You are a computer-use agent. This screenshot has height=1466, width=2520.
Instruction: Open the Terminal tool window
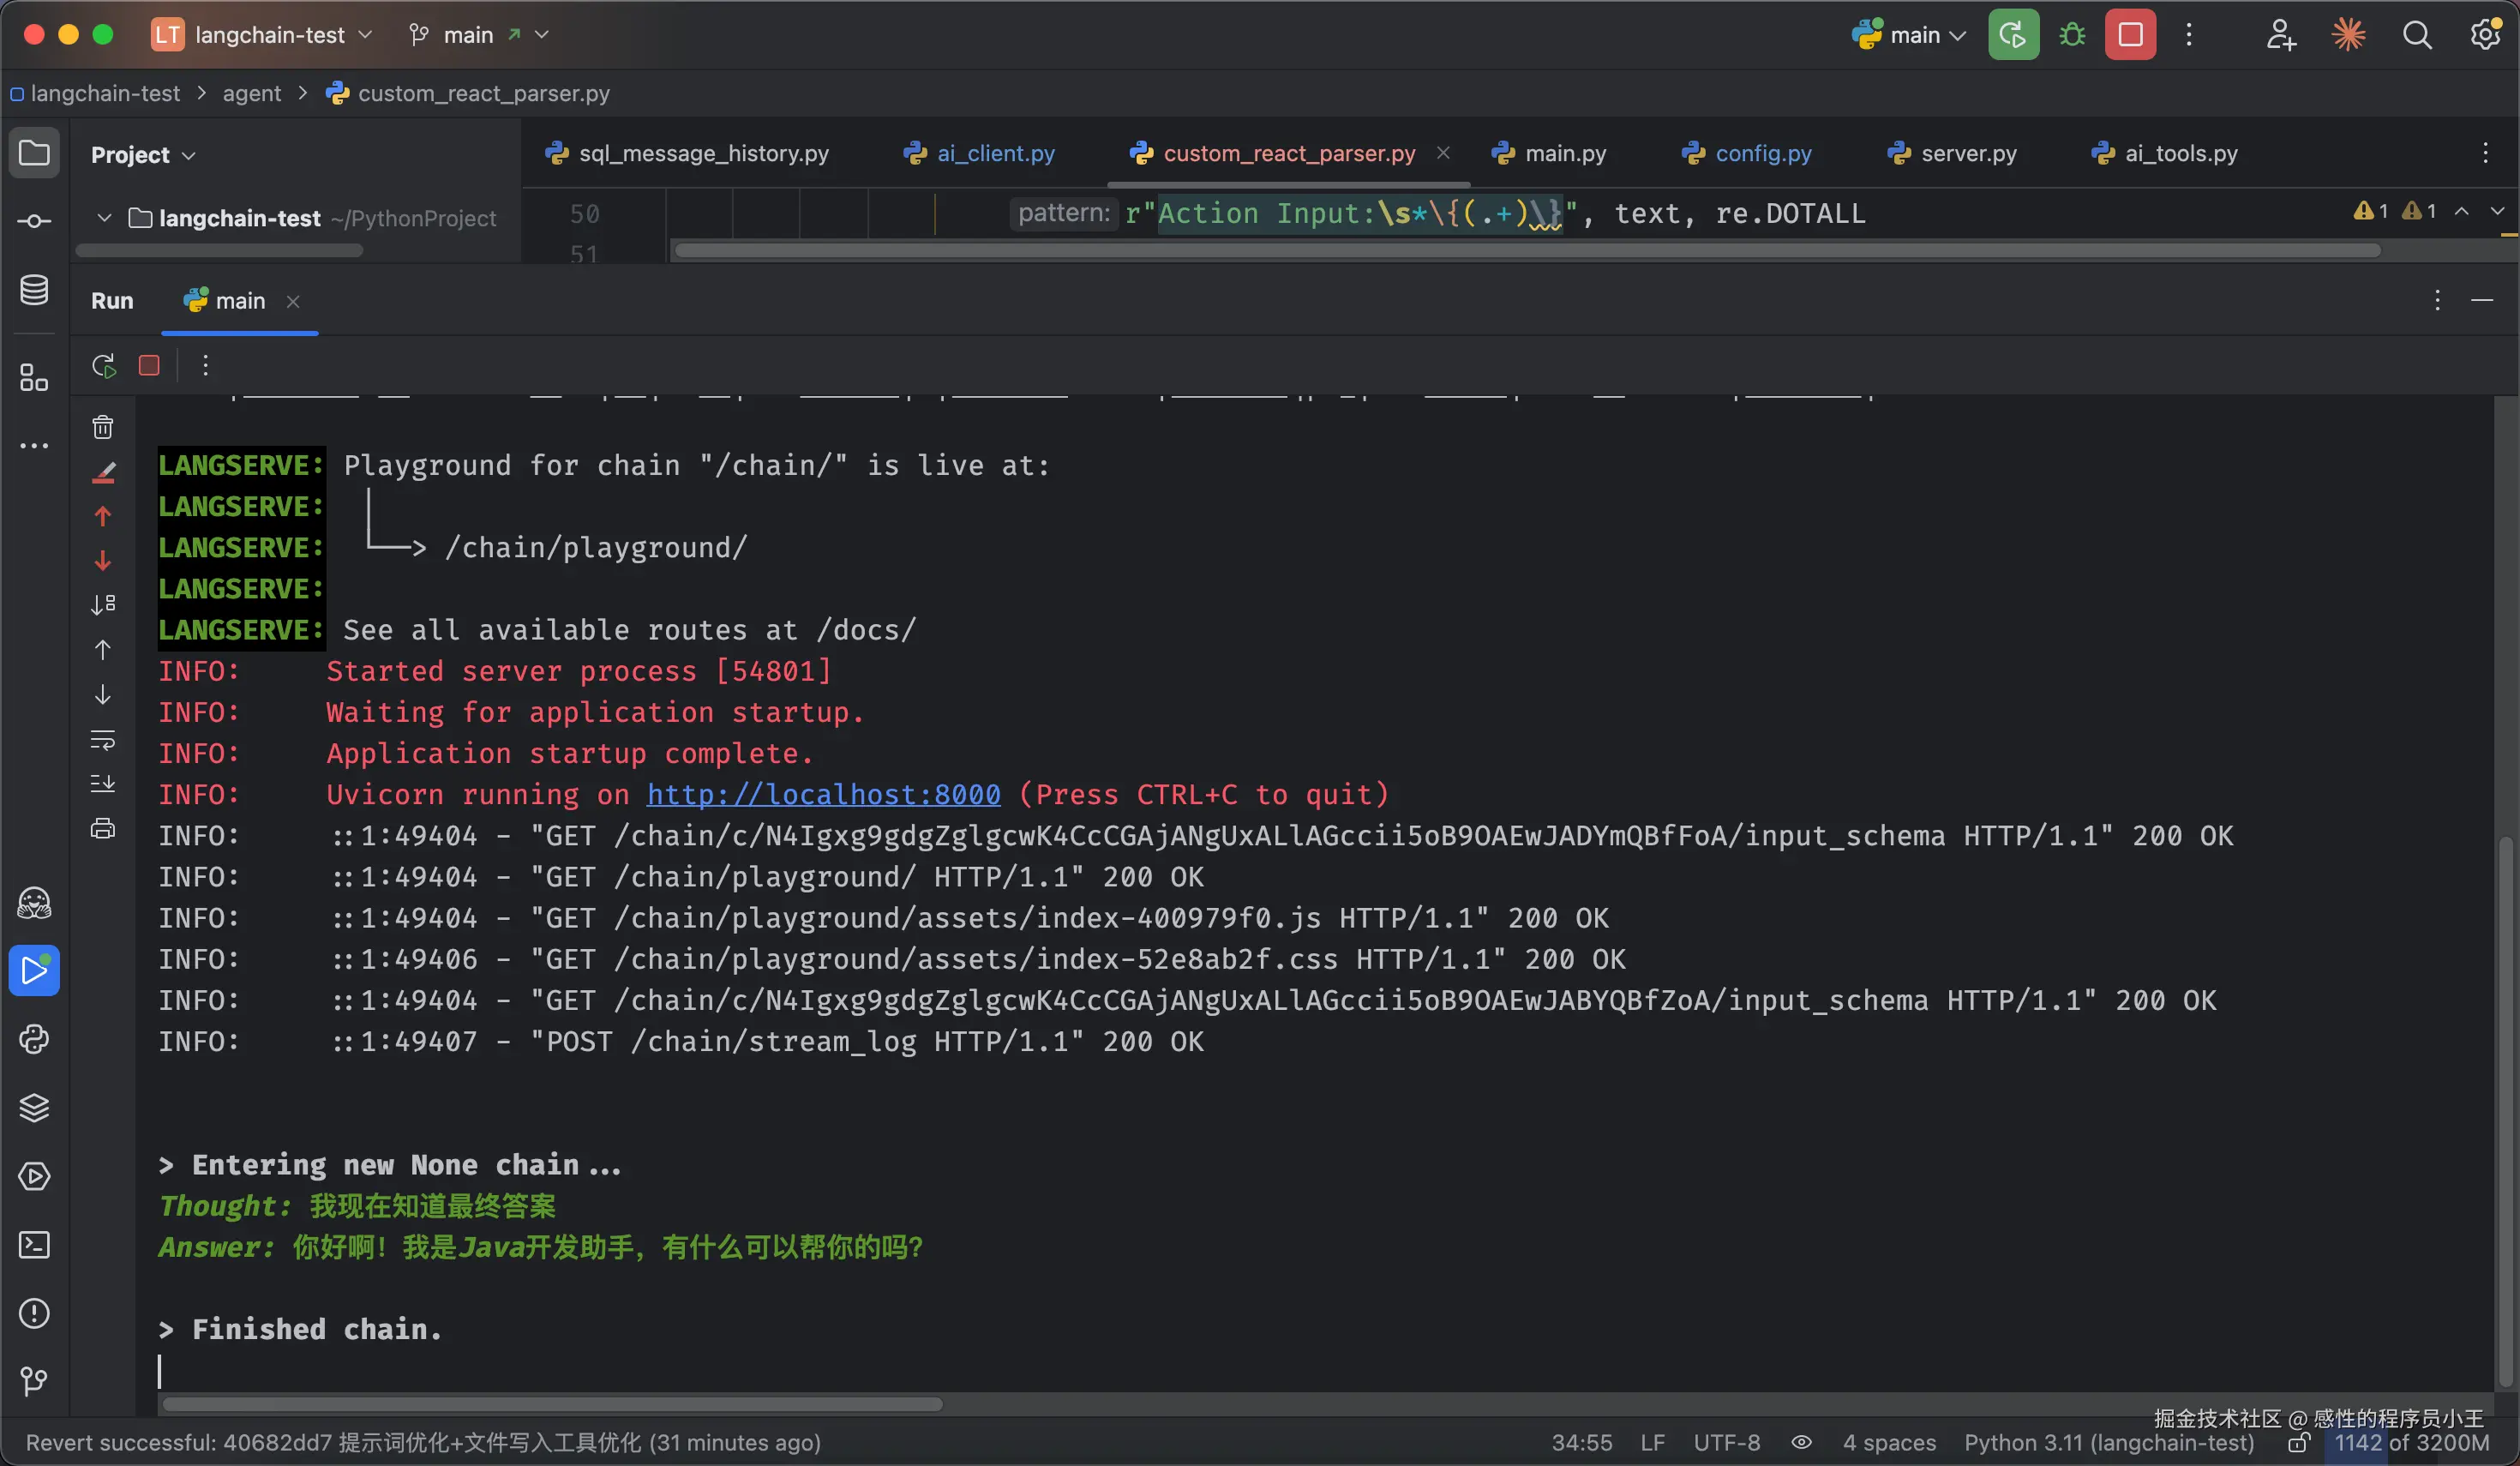(34, 1245)
